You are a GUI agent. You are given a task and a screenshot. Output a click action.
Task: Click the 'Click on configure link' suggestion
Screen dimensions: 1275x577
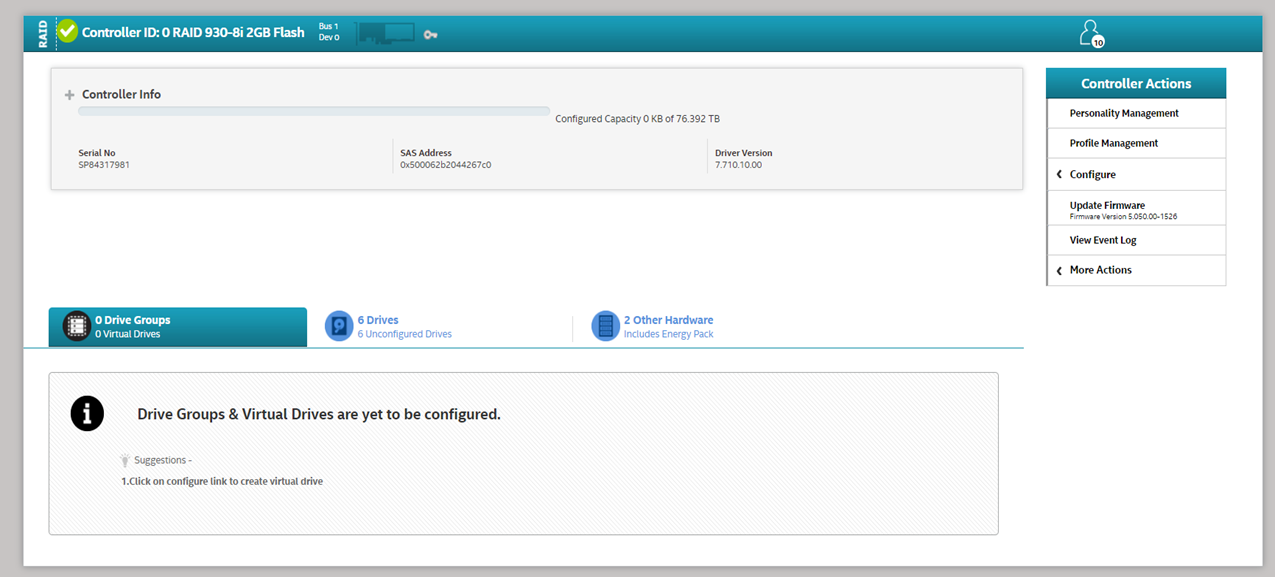click(222, 481)
